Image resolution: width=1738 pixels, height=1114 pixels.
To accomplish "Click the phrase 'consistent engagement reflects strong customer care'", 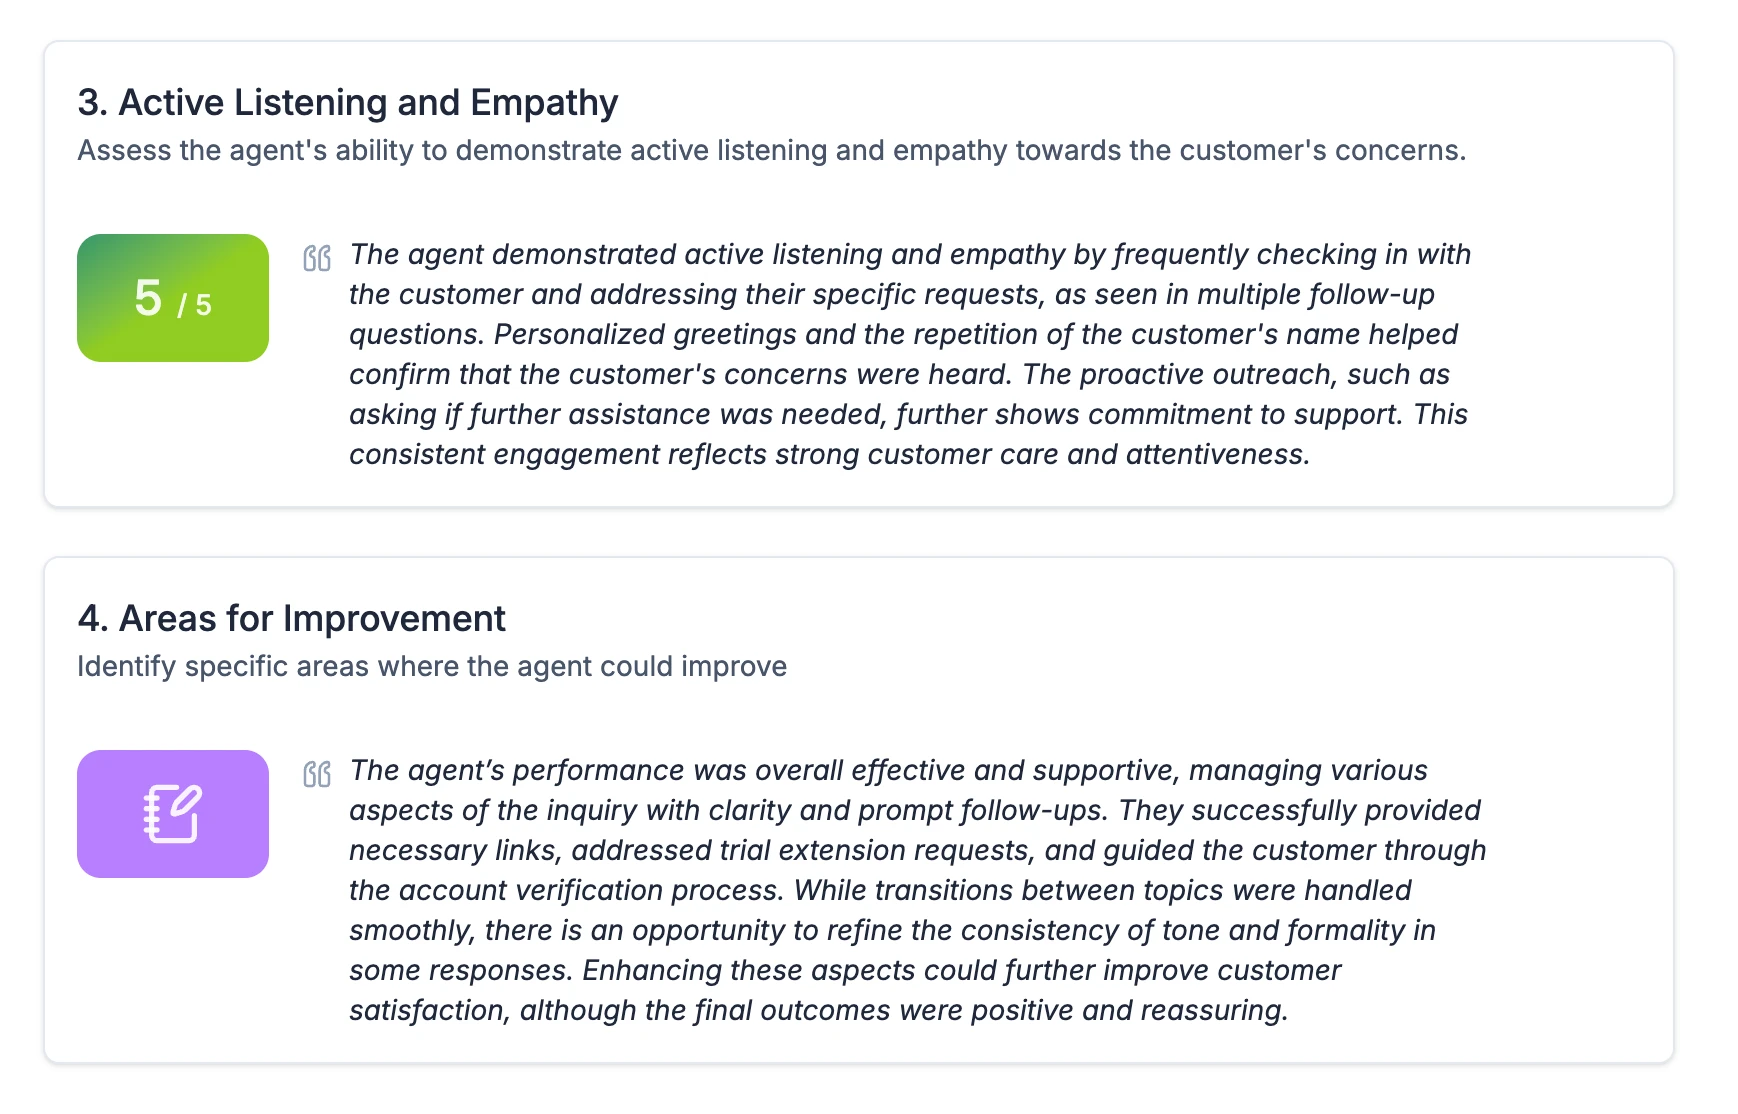I will [x=704, y=454].
